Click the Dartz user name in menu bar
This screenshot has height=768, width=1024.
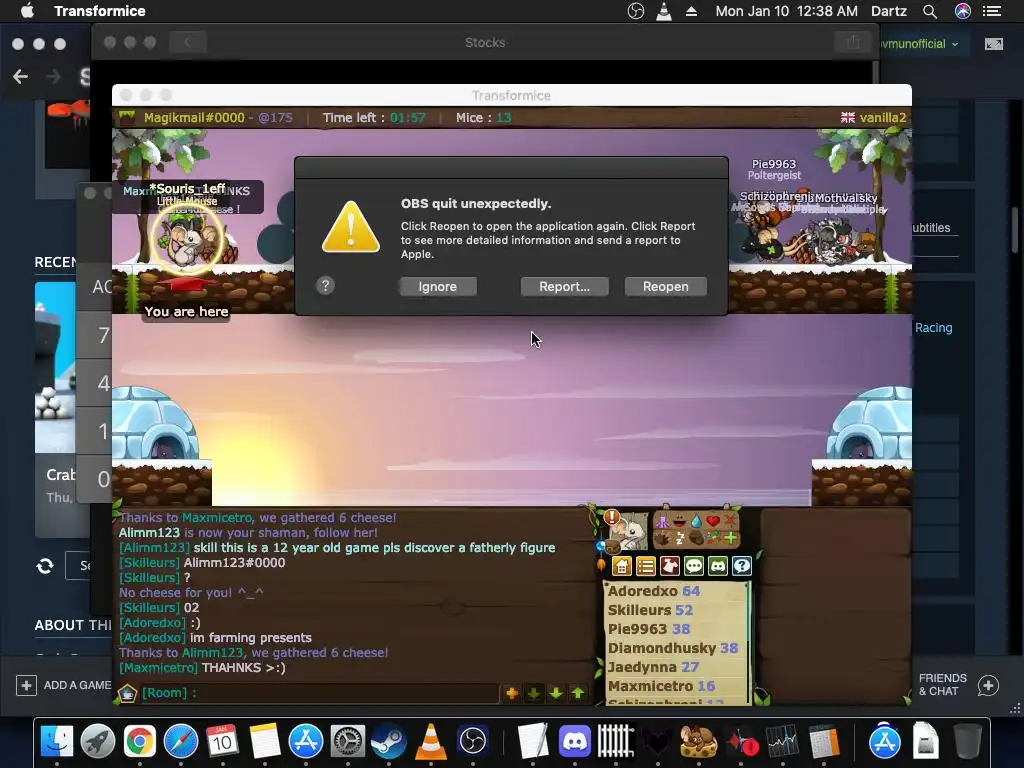(x=889, y=11)
